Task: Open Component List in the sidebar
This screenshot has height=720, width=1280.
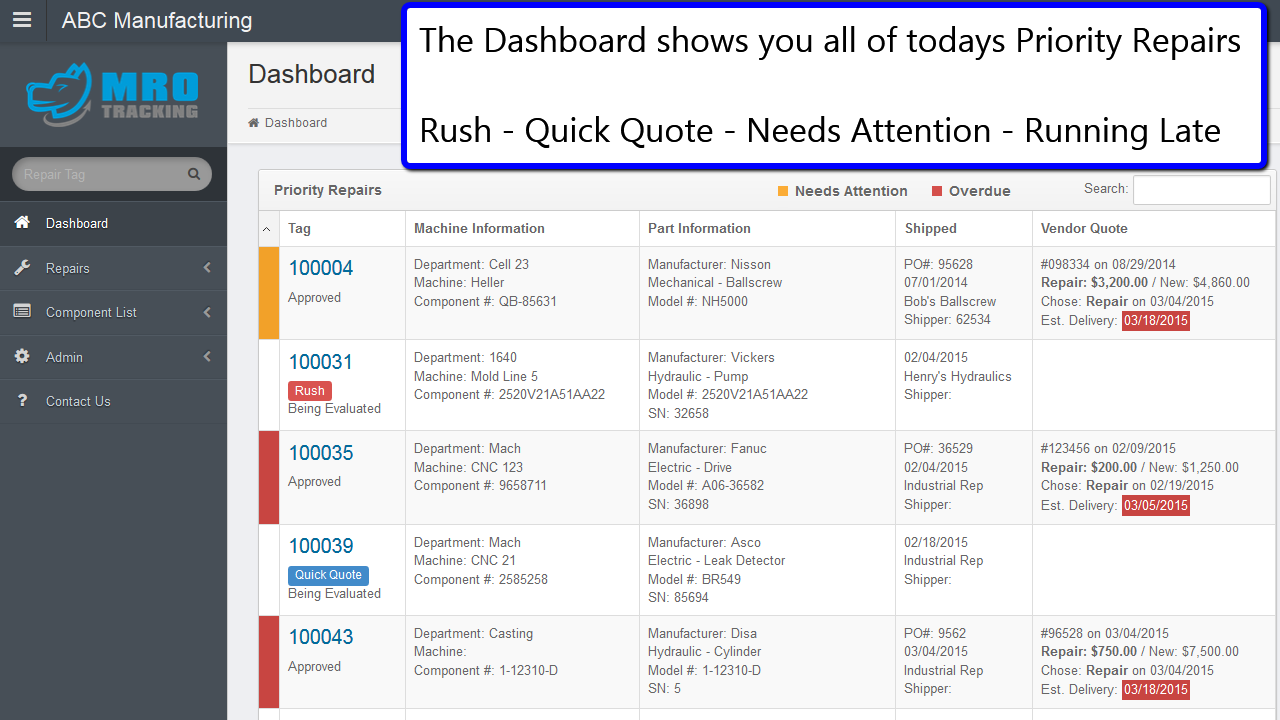Action: coord(113,312)
